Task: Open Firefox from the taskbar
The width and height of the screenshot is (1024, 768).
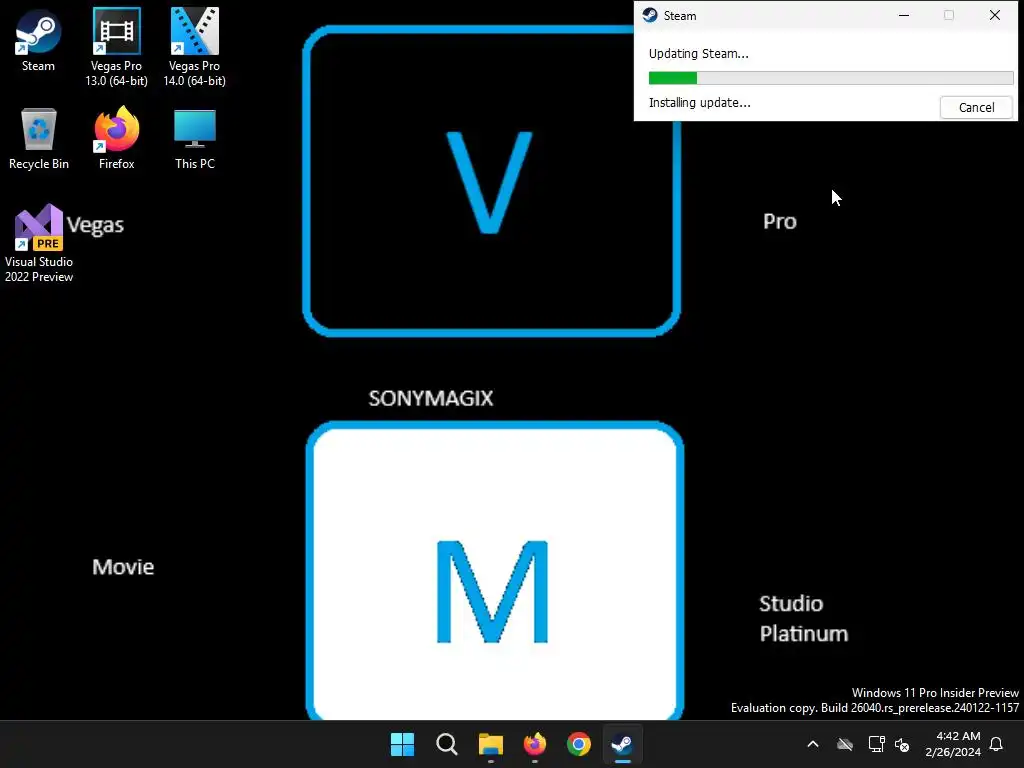Action: click(x=535, y=744)
